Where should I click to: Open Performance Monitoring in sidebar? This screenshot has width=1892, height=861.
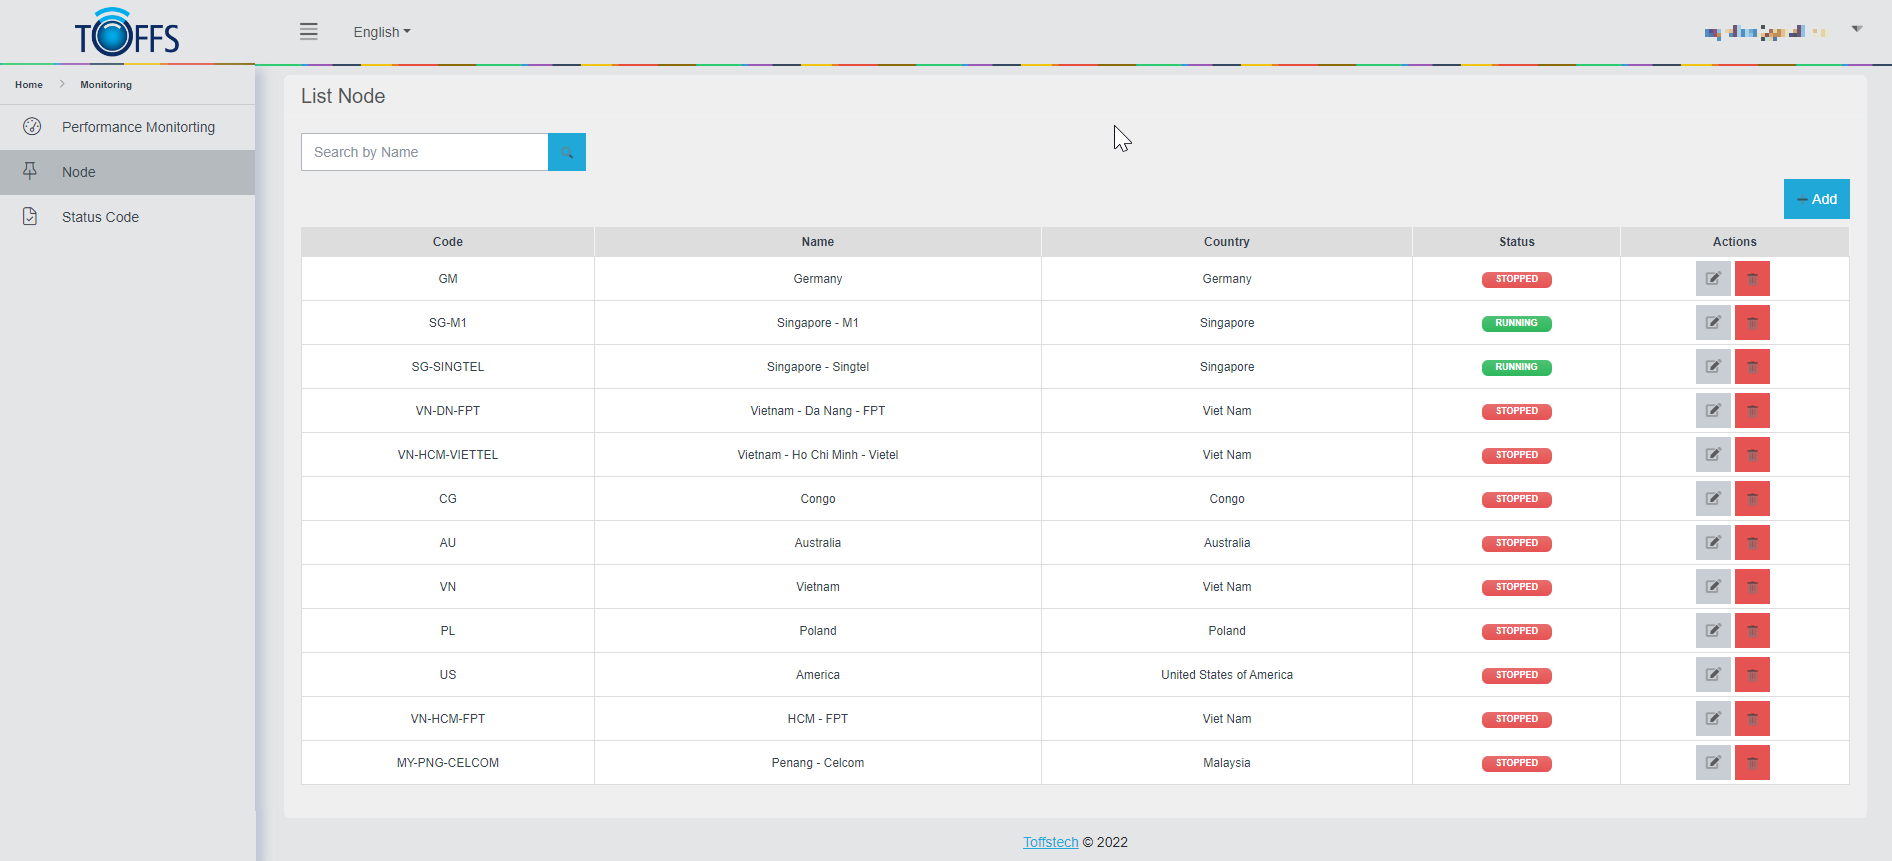tap(138, 127)
